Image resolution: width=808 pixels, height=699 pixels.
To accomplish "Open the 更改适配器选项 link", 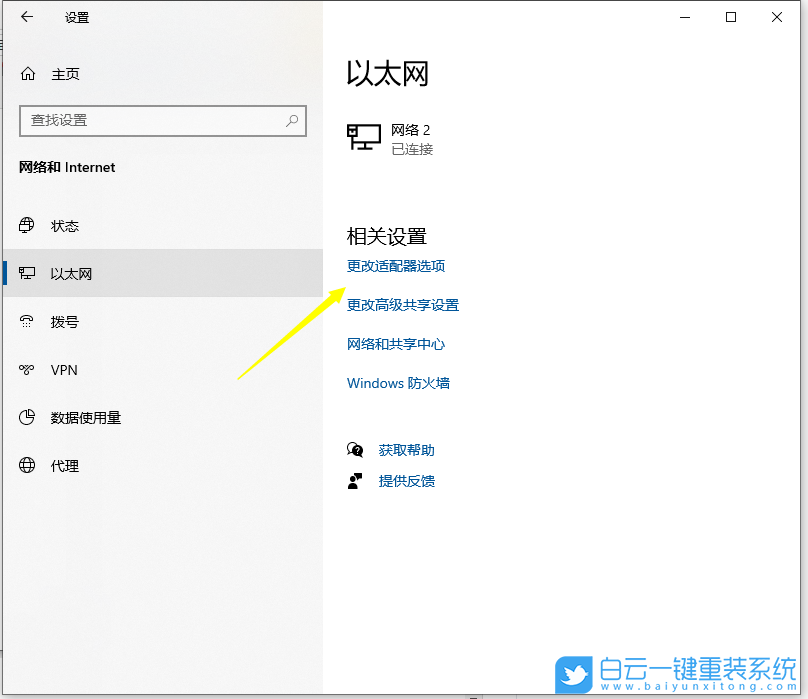I will click(397, 266).
